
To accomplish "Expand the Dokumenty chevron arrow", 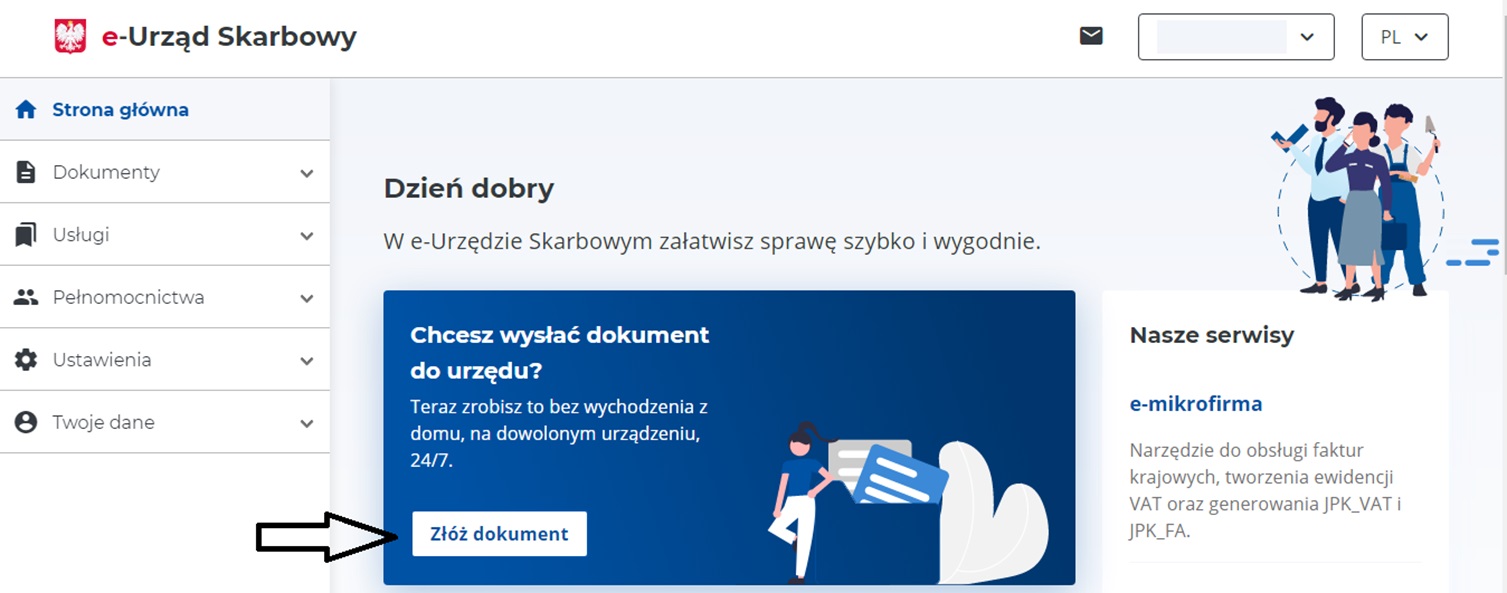I will pyautogui.click(x=307, y=173).
